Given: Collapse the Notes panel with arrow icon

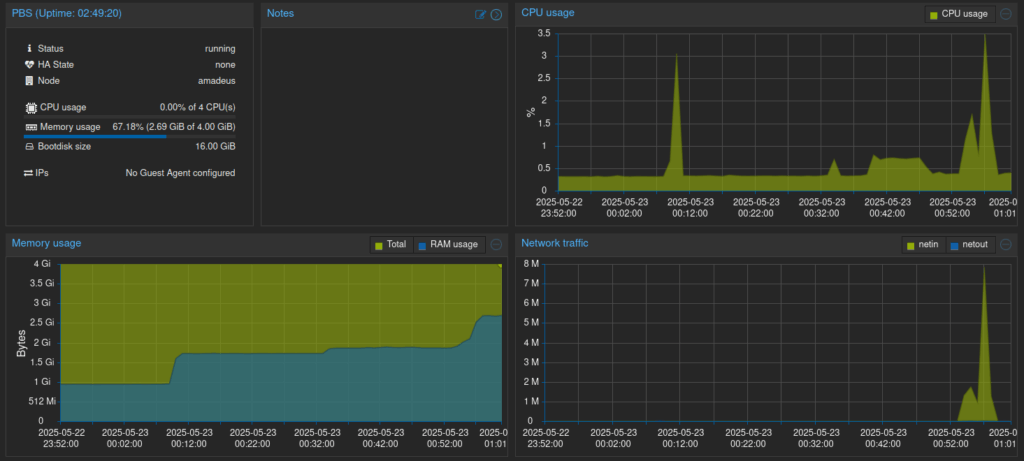Looking at the screenshot, I should pyautogui.click(x=496, y=14).
